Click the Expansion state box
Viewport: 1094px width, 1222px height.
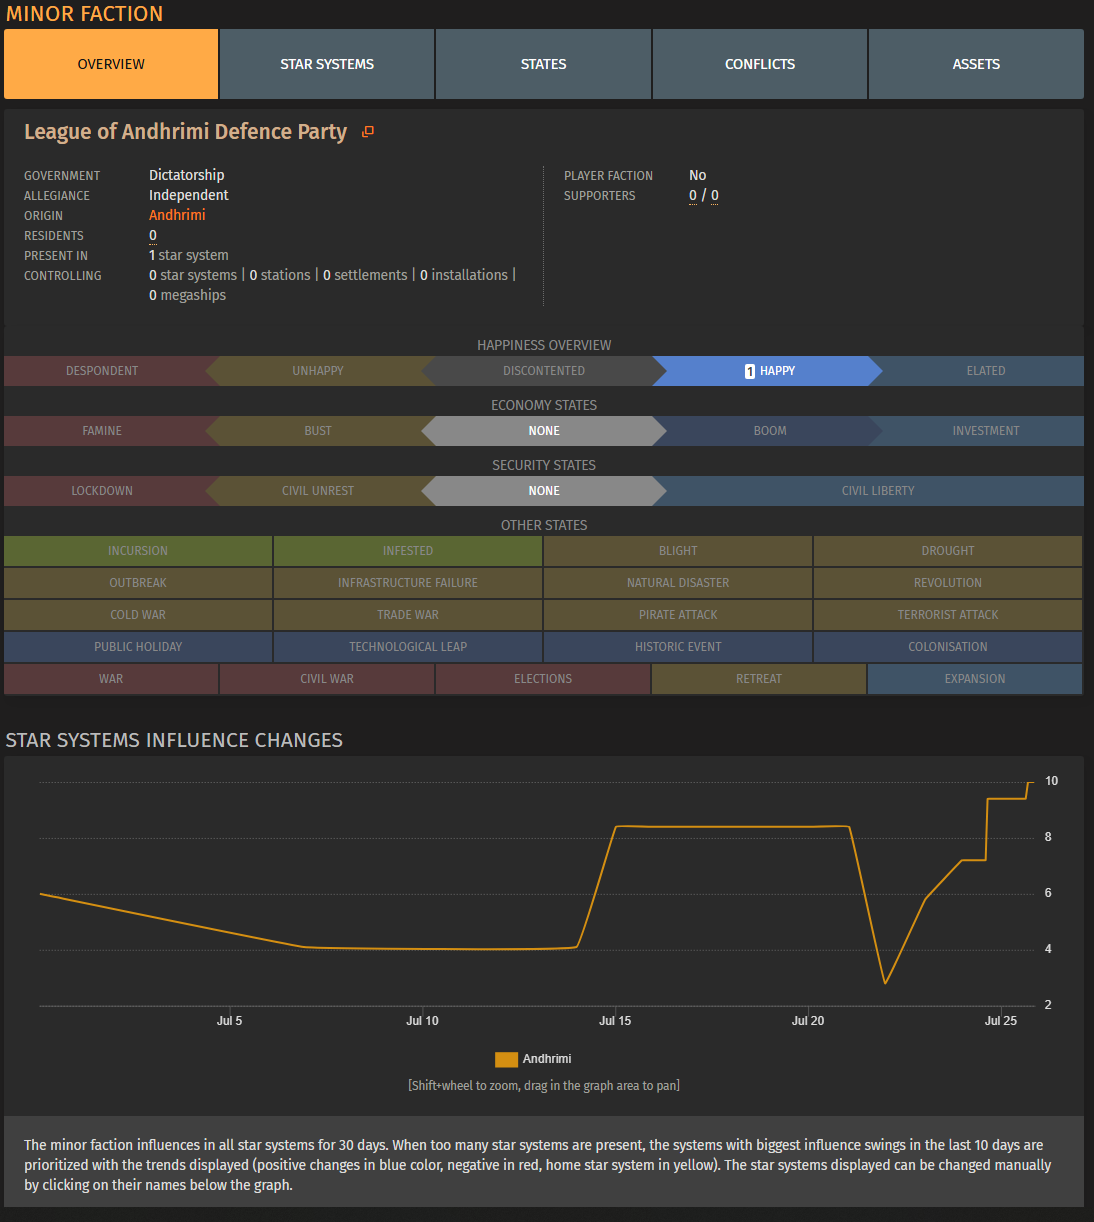point(974,679)
